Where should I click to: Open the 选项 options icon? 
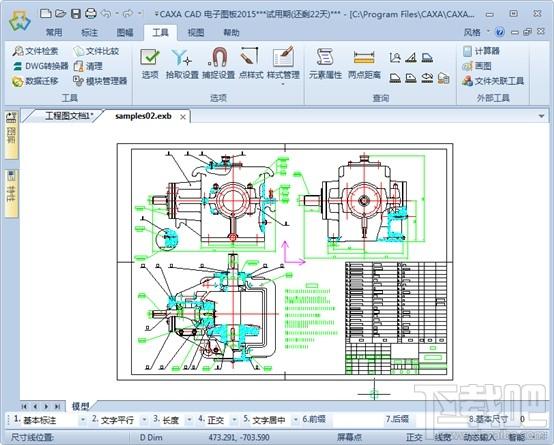click(150, 63)
